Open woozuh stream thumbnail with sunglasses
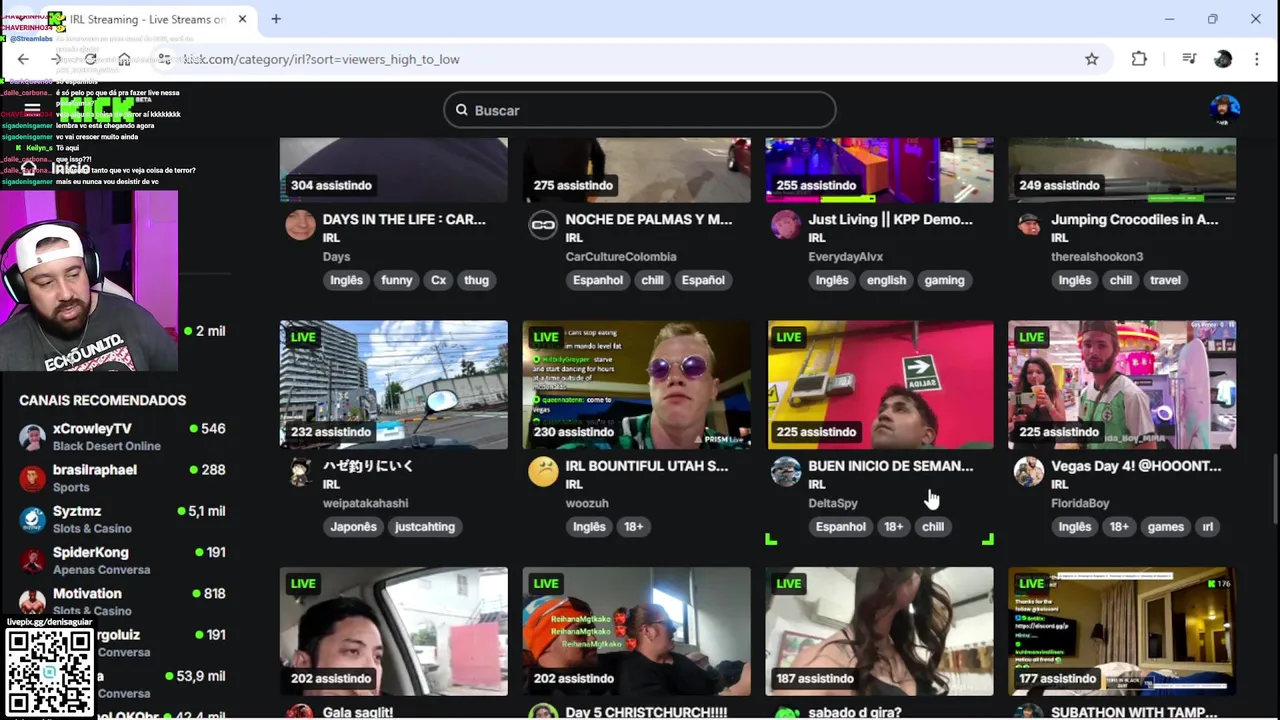 [636, 385]
